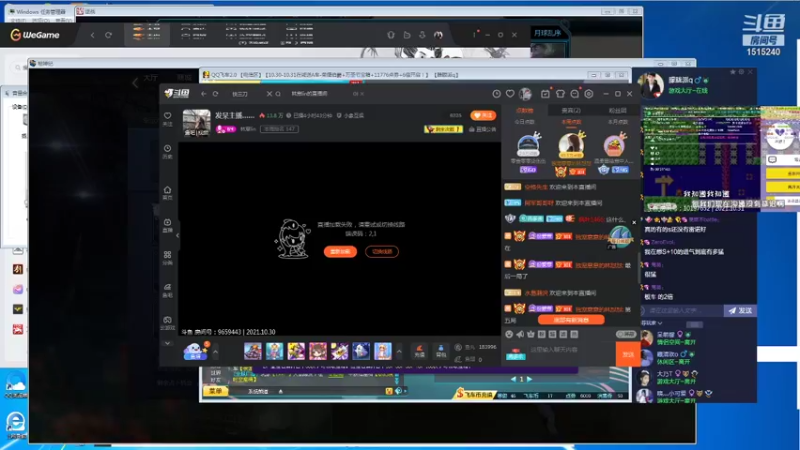Click the yellow event banner below the follow button
Viewport: 800px width, 450px height.
(444, 129)
